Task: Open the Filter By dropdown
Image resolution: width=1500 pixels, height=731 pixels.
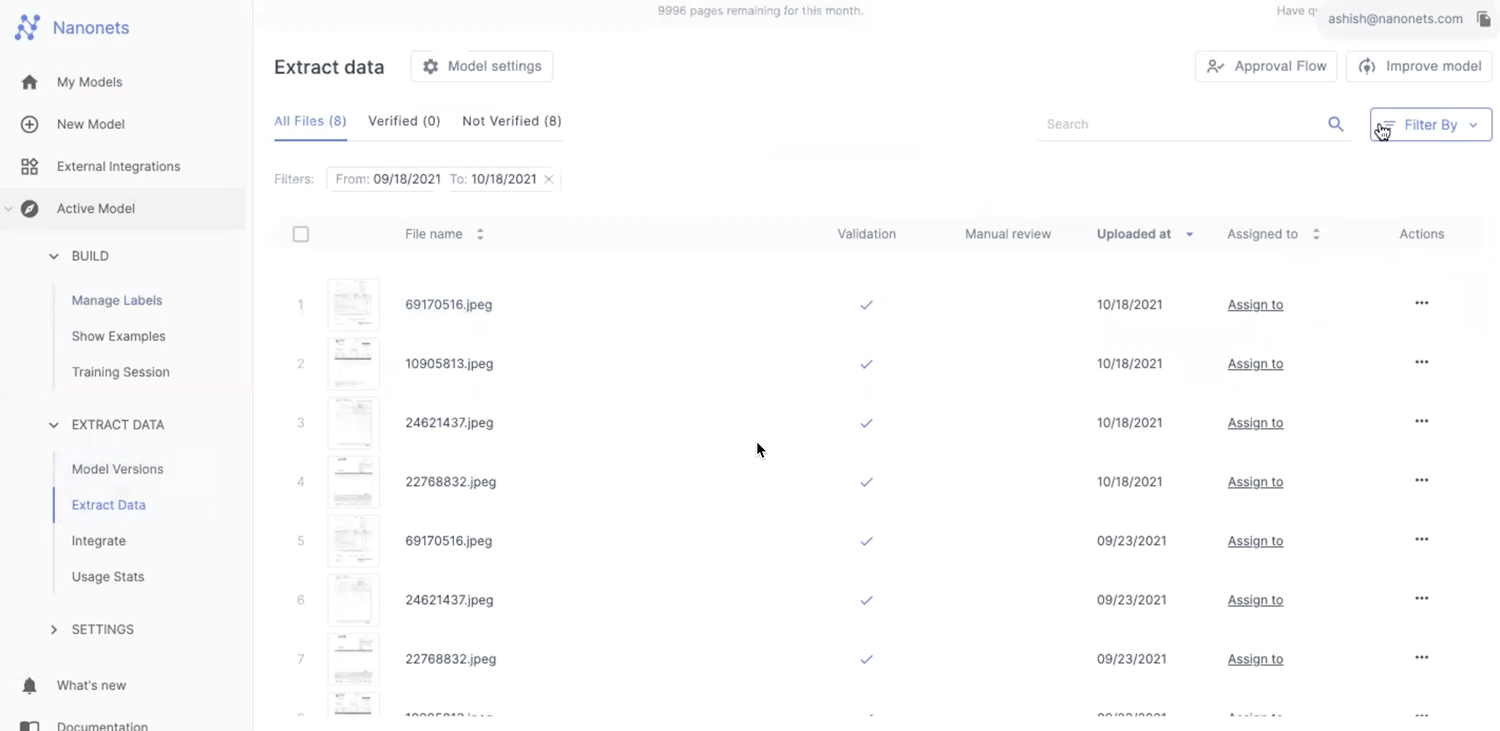Action: (1430, 125)
